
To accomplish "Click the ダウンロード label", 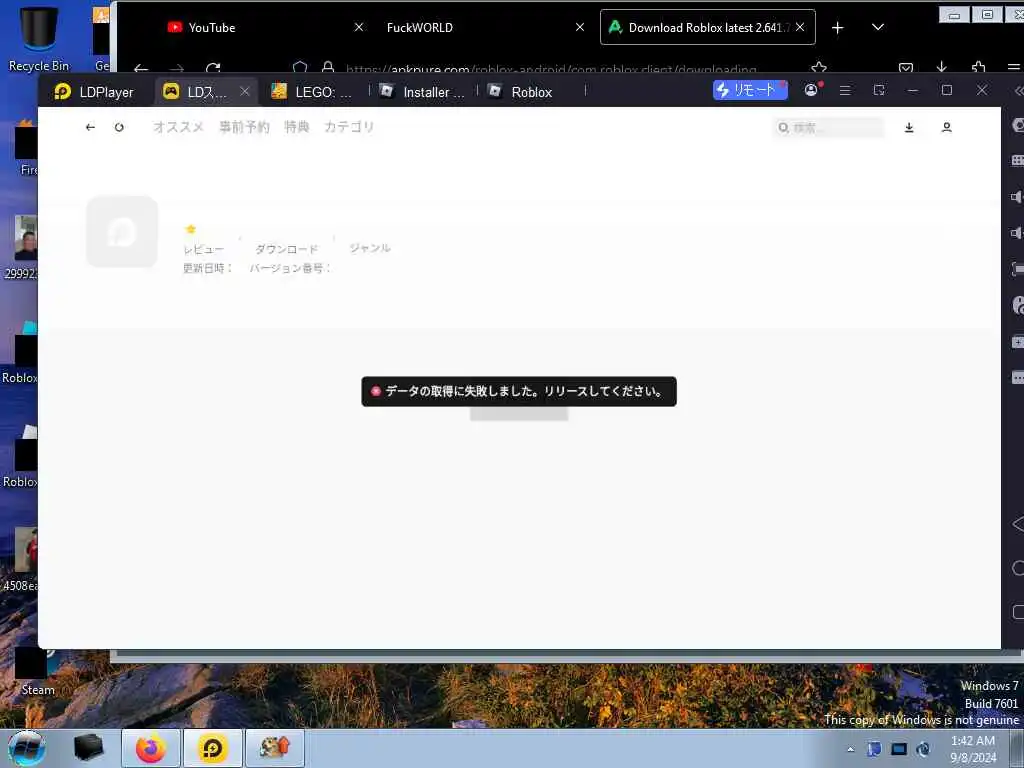I will [286, 249].
